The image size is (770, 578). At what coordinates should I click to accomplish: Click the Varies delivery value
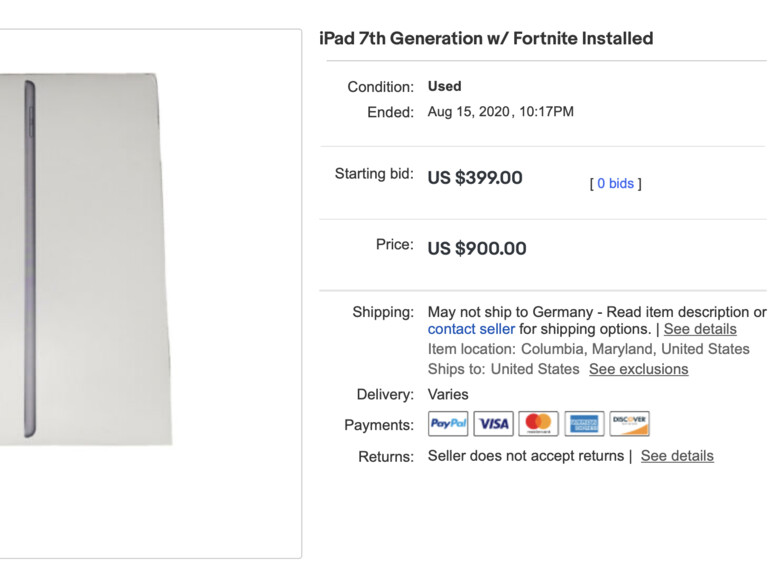(x=448, y=394)
